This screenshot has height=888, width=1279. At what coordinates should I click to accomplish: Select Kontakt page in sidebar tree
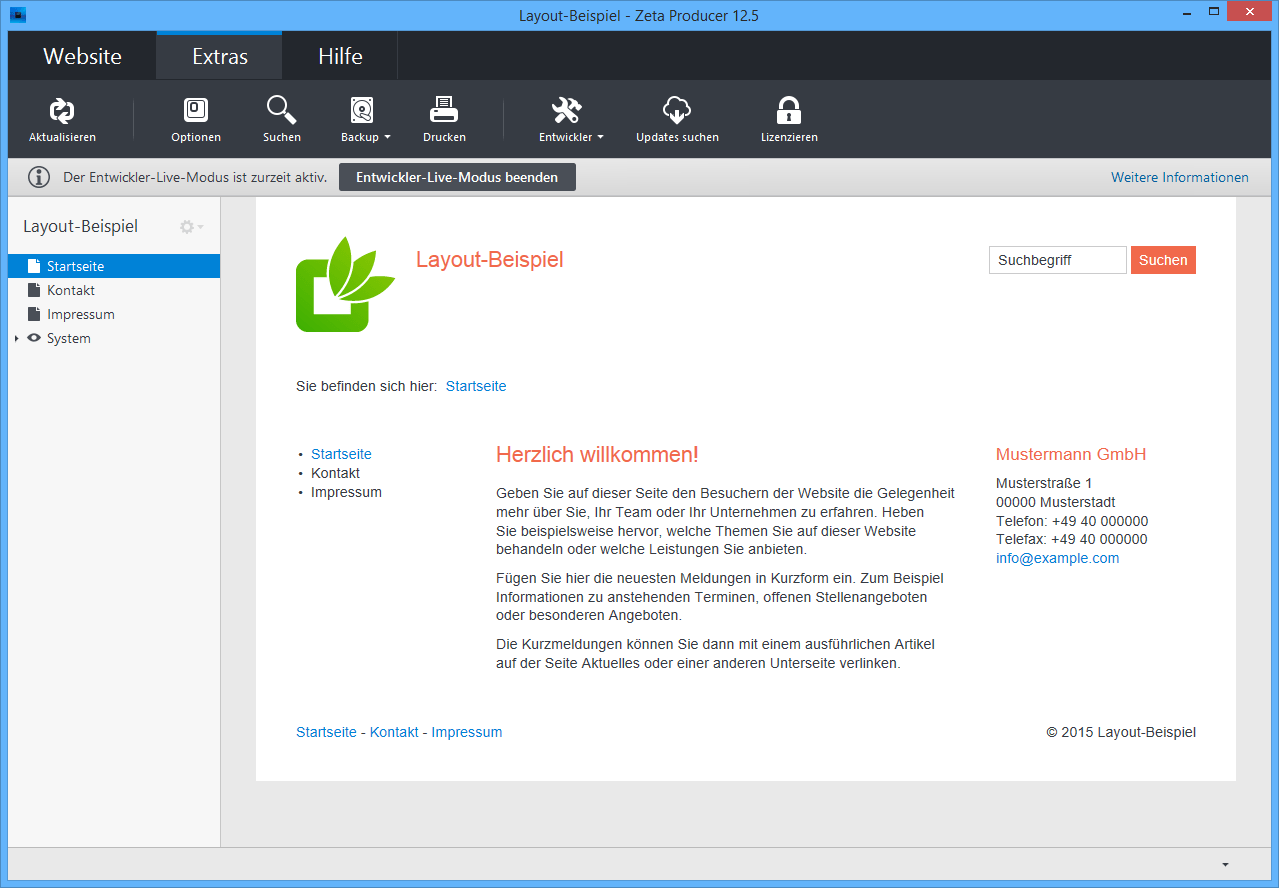tap(70, 290)
